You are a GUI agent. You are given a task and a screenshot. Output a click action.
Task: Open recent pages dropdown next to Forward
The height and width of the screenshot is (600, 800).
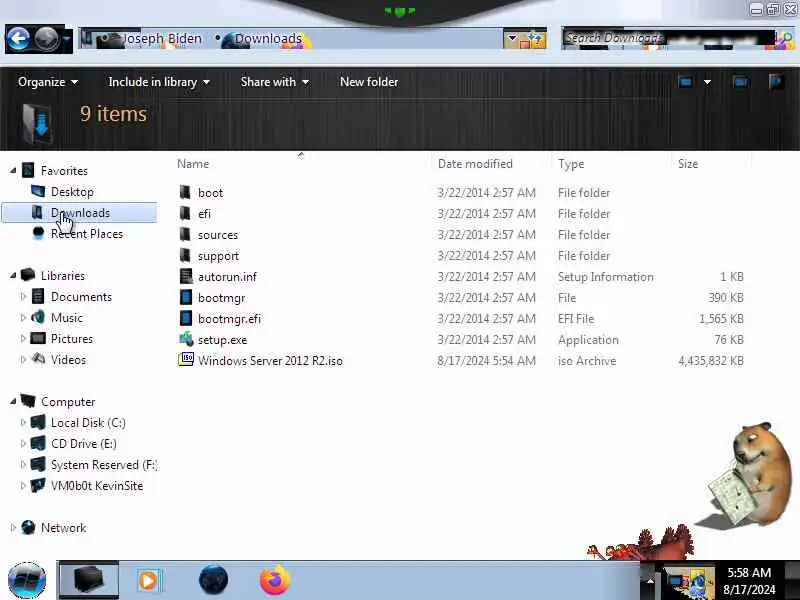67,39
